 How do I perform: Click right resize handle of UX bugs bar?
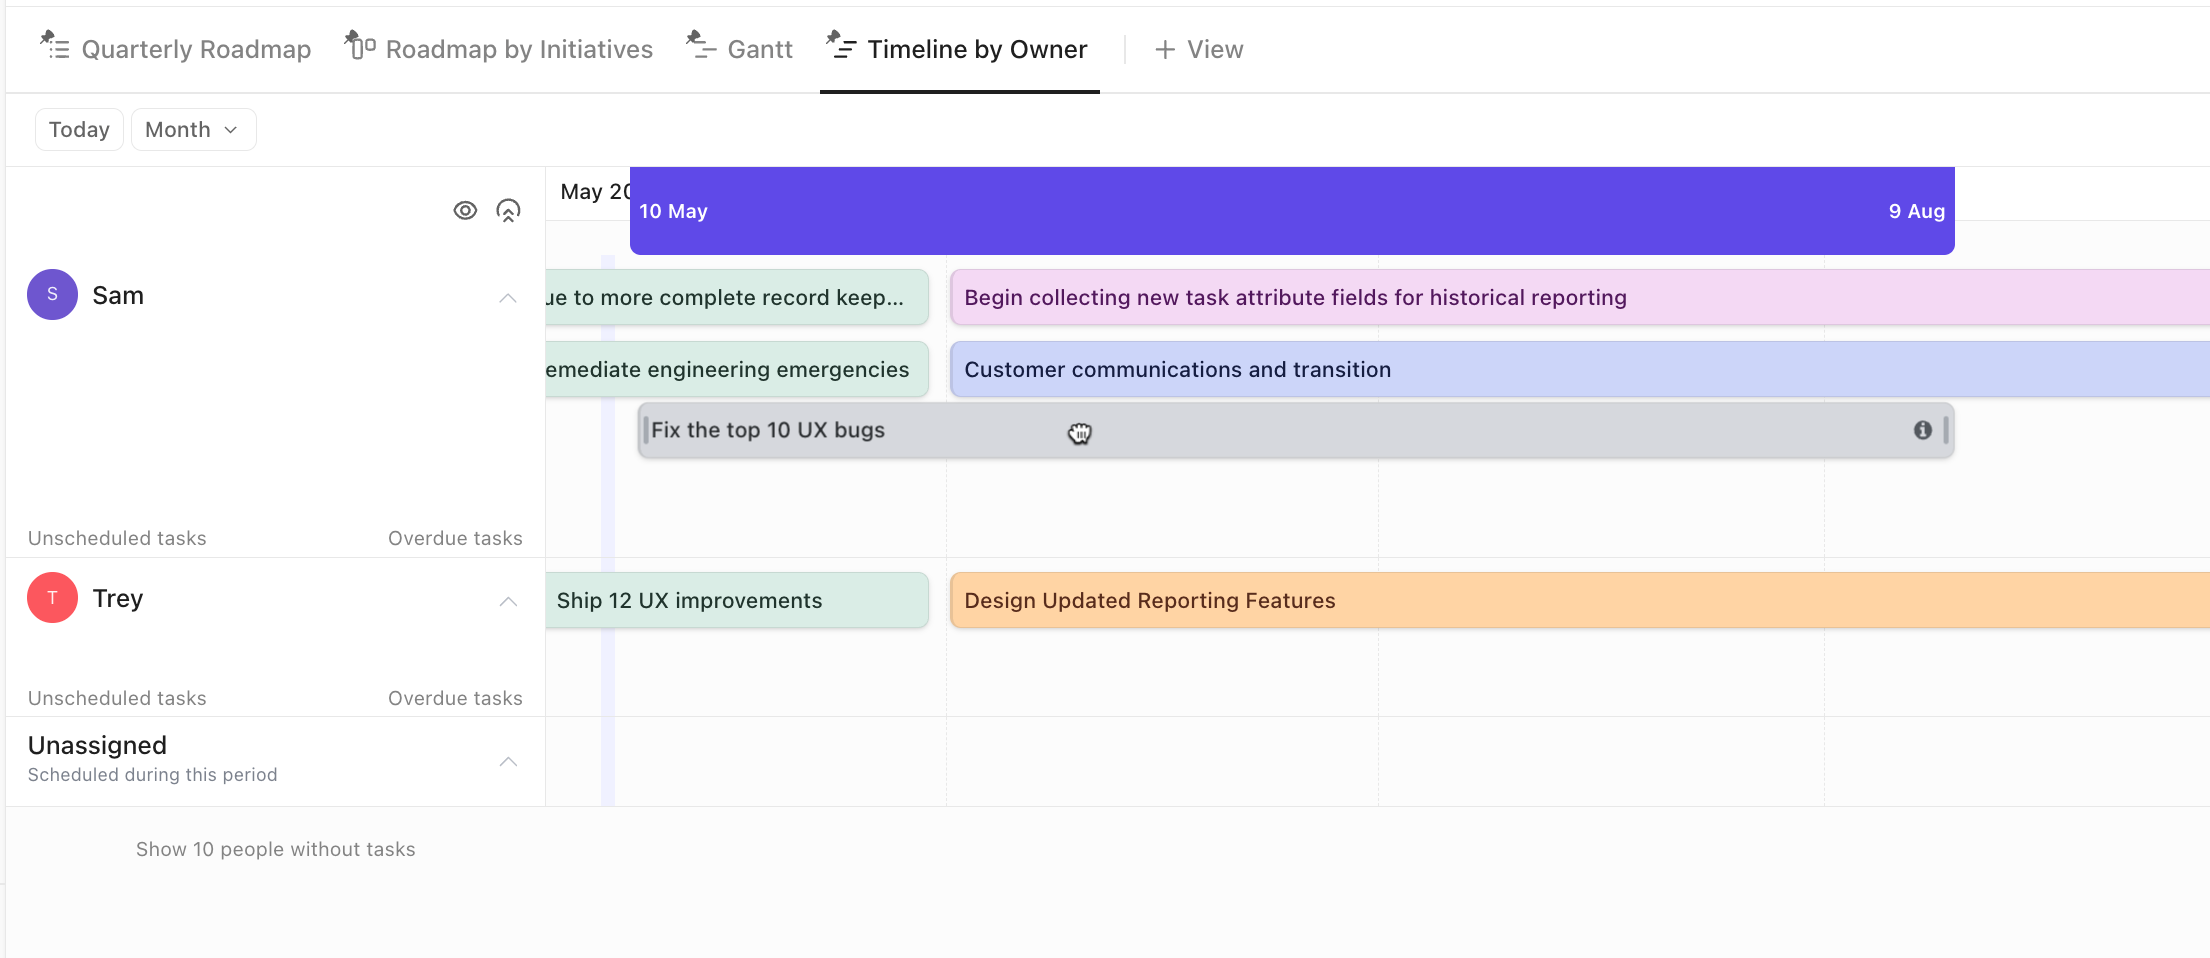click(1945, 431)
